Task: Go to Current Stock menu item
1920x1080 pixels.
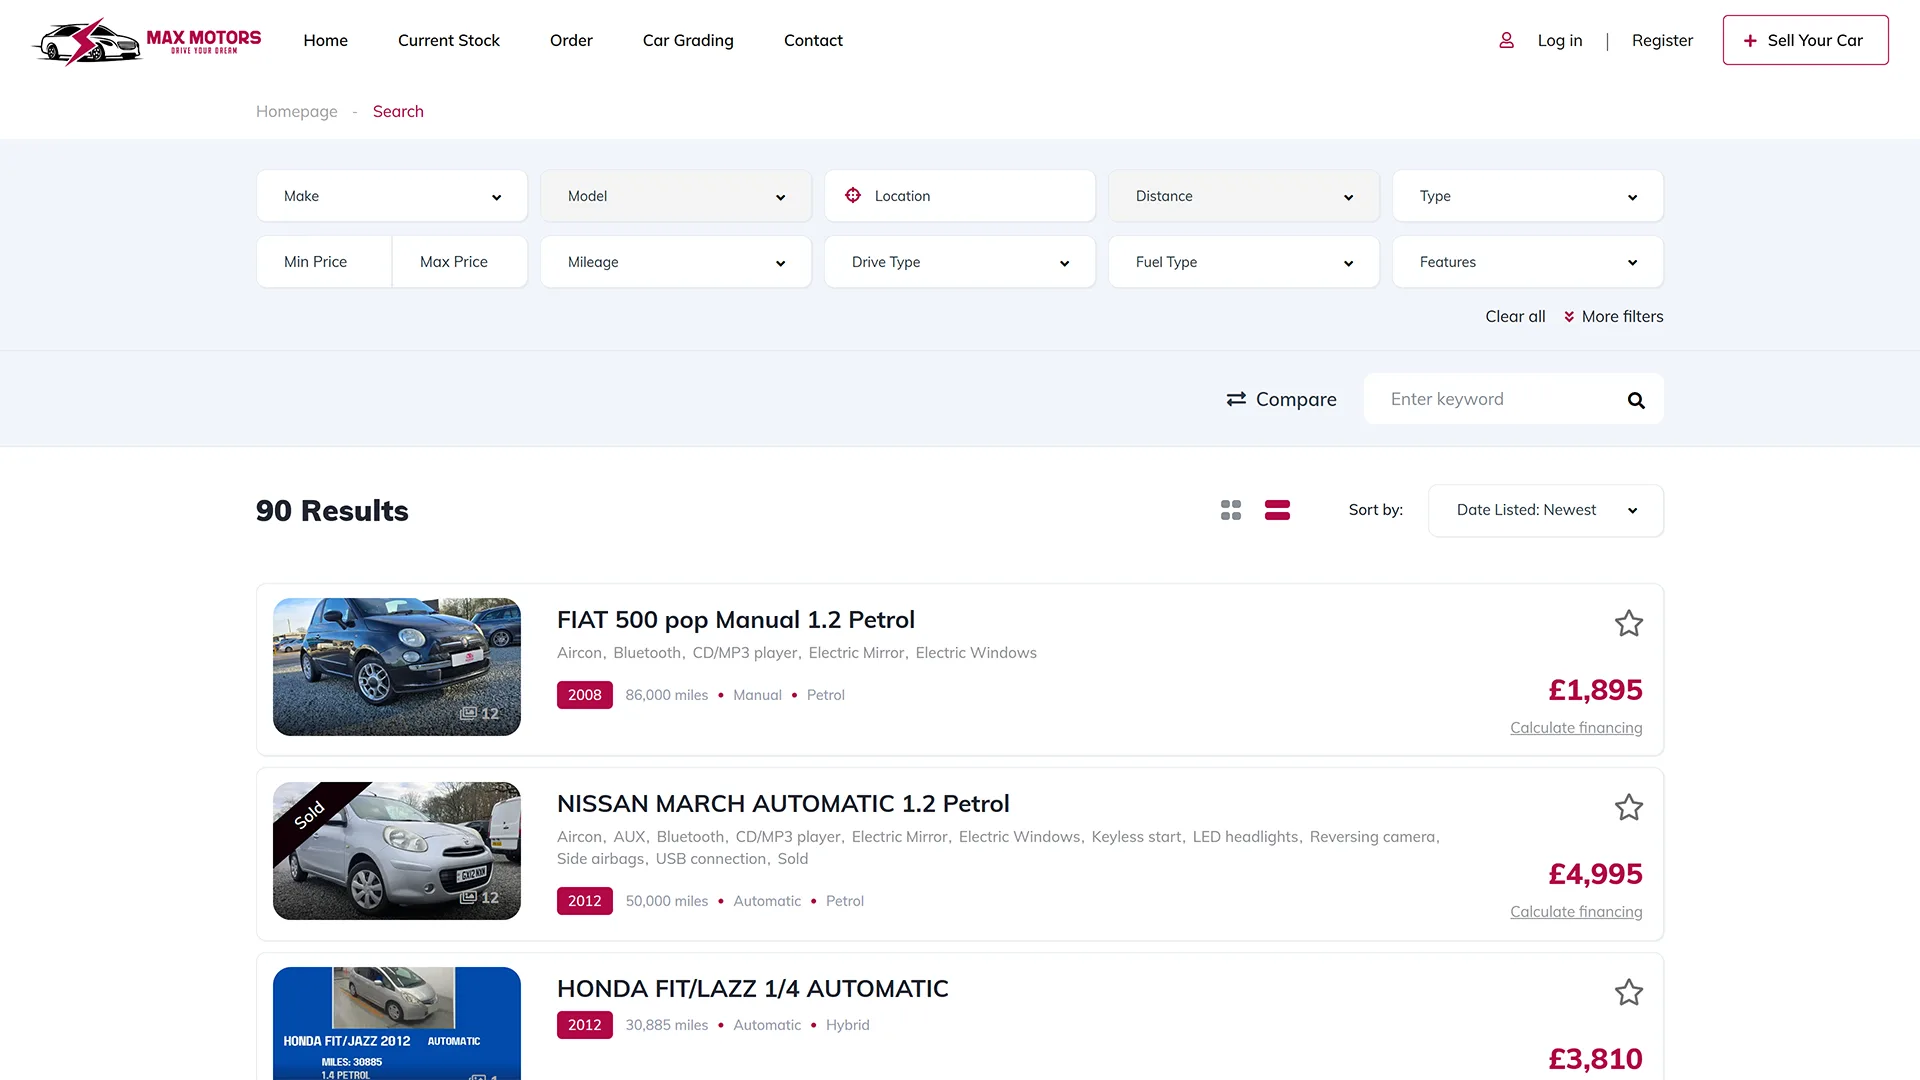Action: click(x=448, y=41)
